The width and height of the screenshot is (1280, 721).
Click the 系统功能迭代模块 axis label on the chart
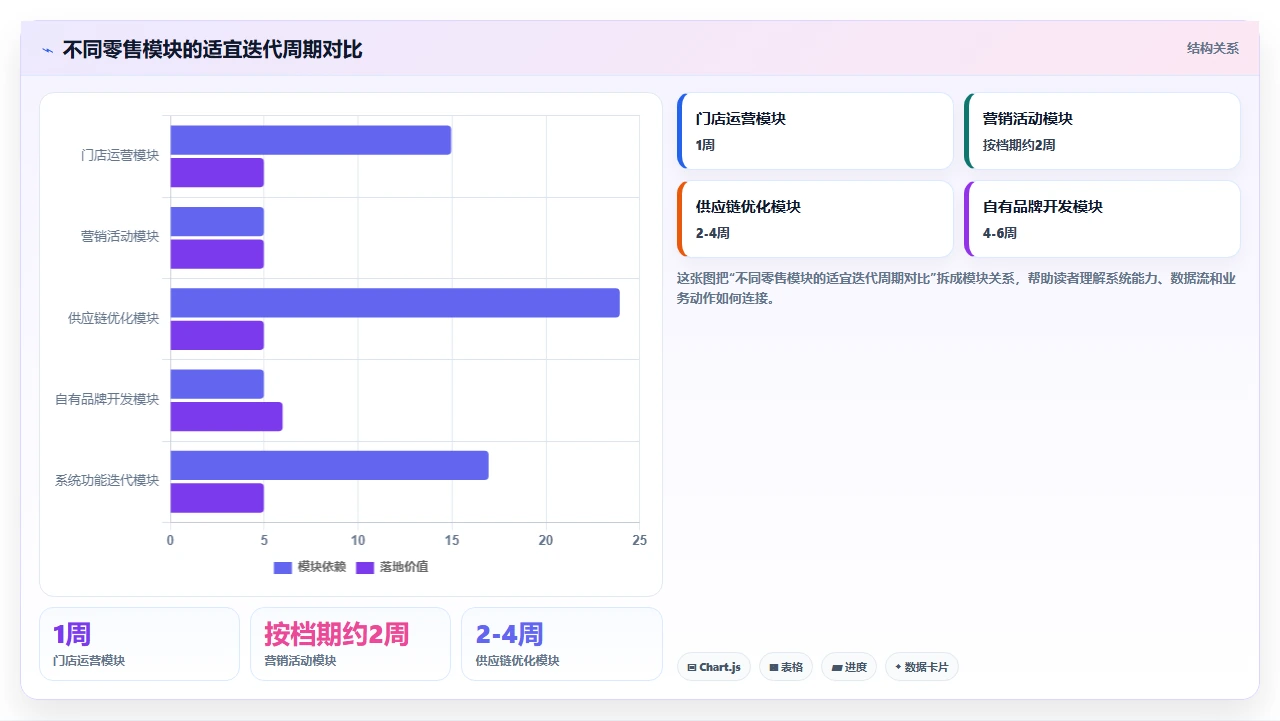click(x=107, y=481)
